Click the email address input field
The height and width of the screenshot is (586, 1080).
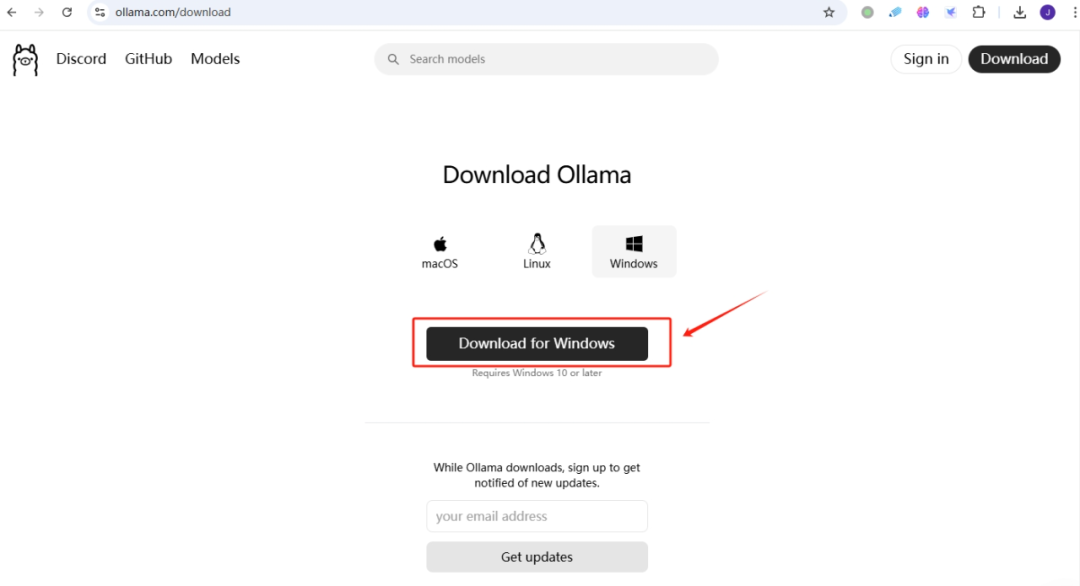click(537, 516)
